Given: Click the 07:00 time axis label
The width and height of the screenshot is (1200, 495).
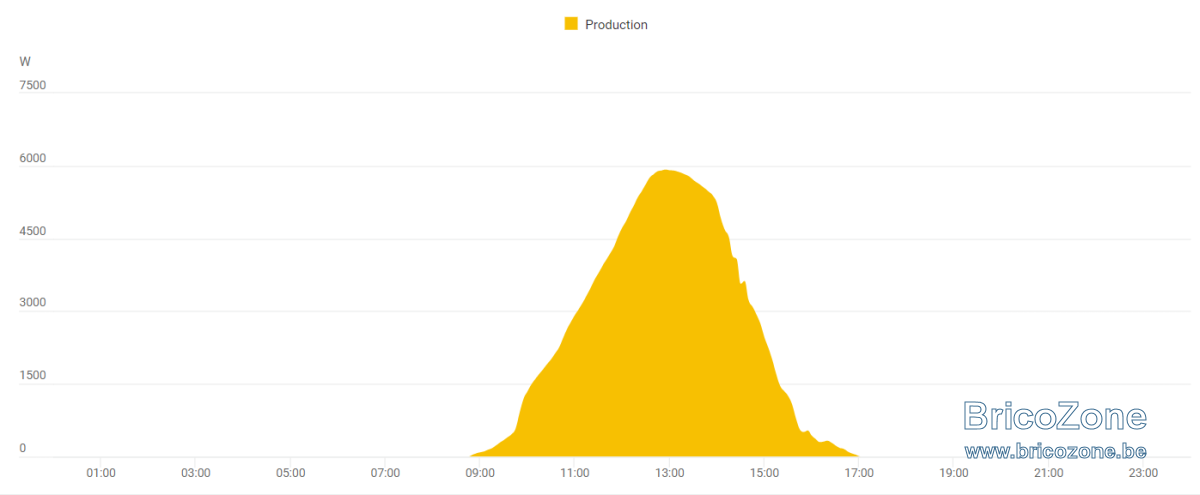Looking at the screenshot, I should pyautogui.click(x=385, y=472).
